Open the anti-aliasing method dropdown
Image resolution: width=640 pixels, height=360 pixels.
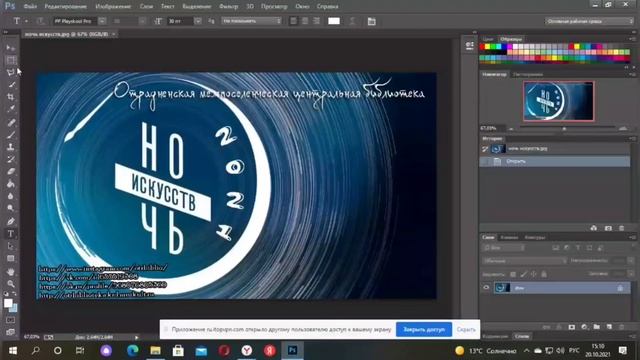251,21
